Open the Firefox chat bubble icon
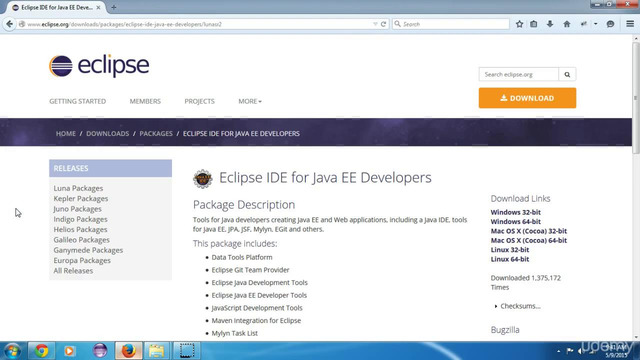This screenshot has height=360, width=640. click(610, 24)
